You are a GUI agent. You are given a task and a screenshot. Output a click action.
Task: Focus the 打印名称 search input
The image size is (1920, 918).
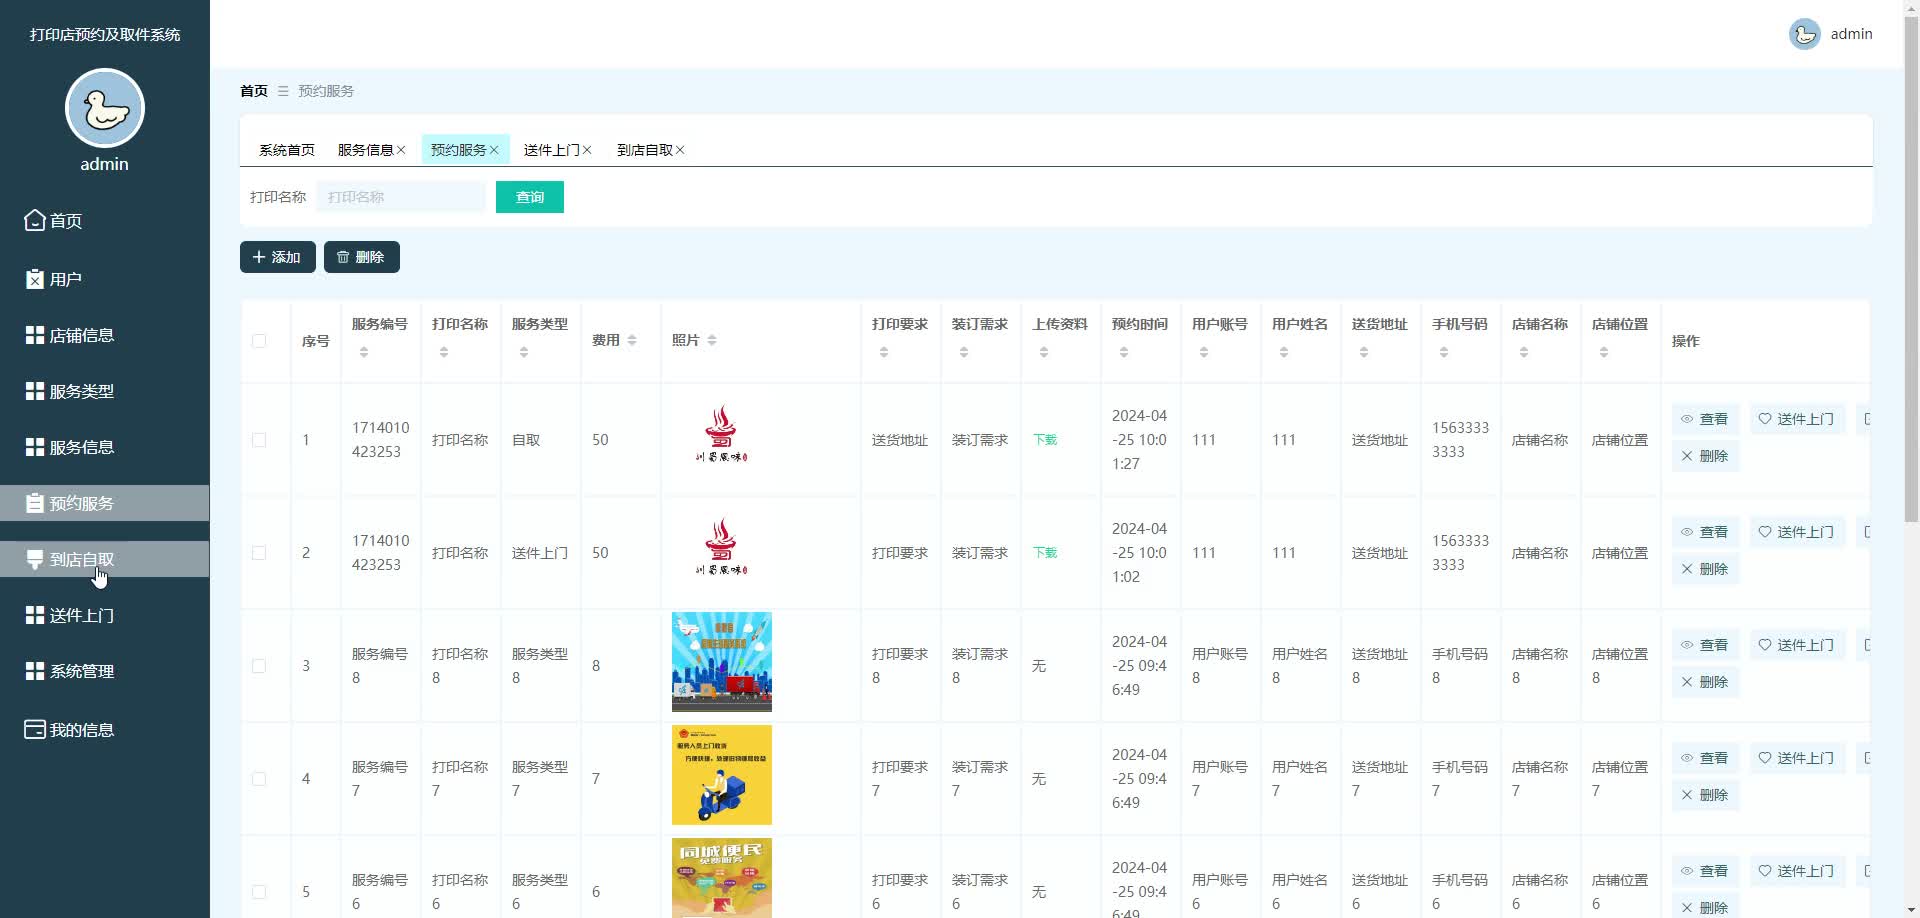(401, 197)
